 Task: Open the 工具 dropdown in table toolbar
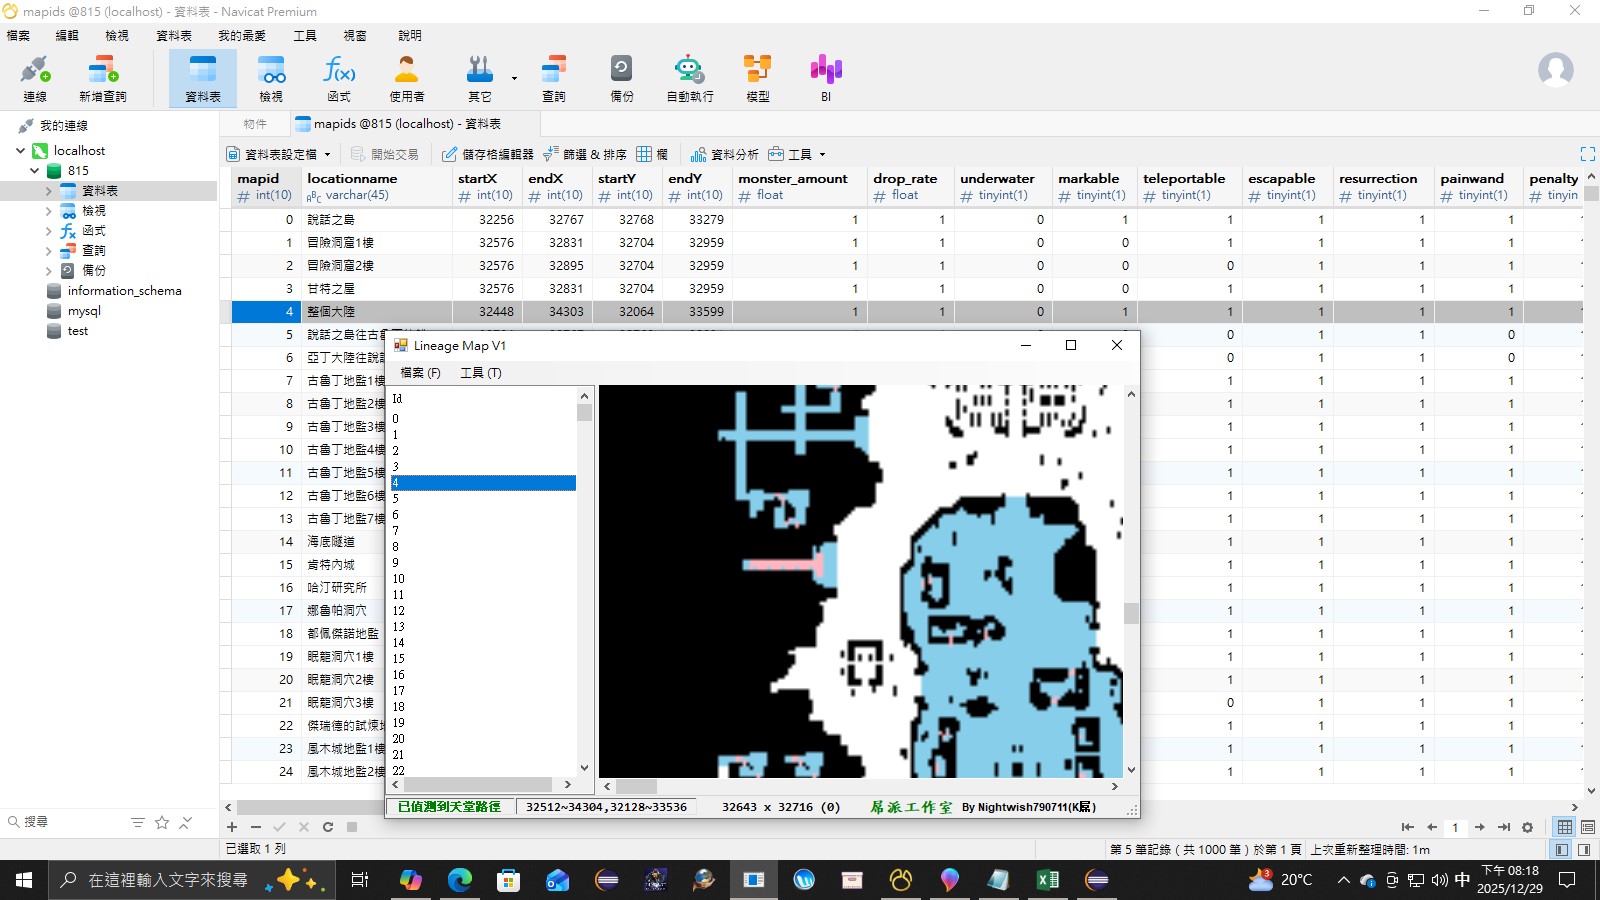click(797, 154)
